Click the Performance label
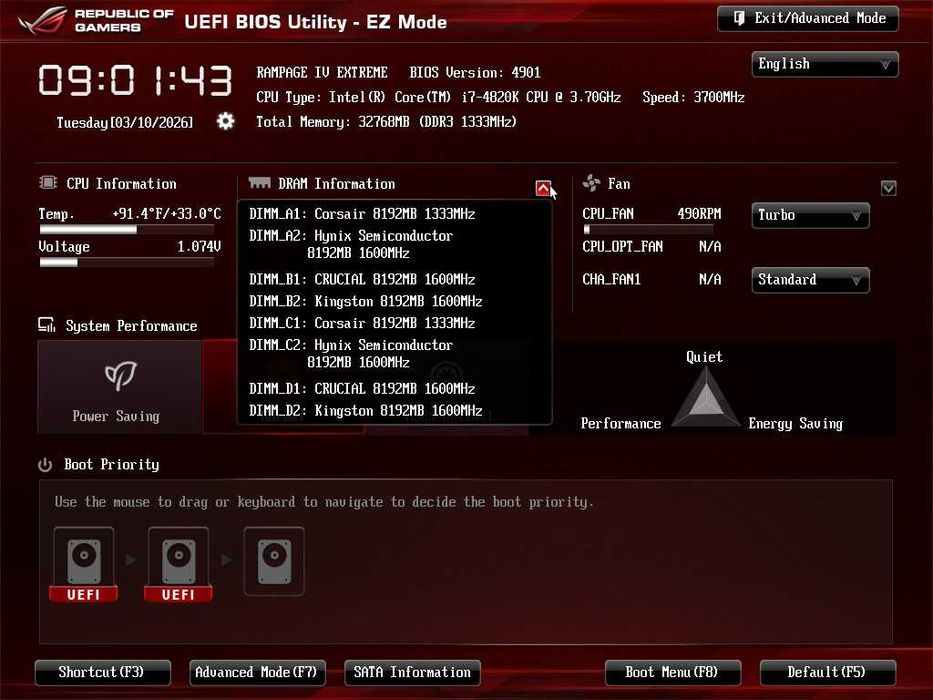Screen dimensions: 933x700 click(621, 424)
